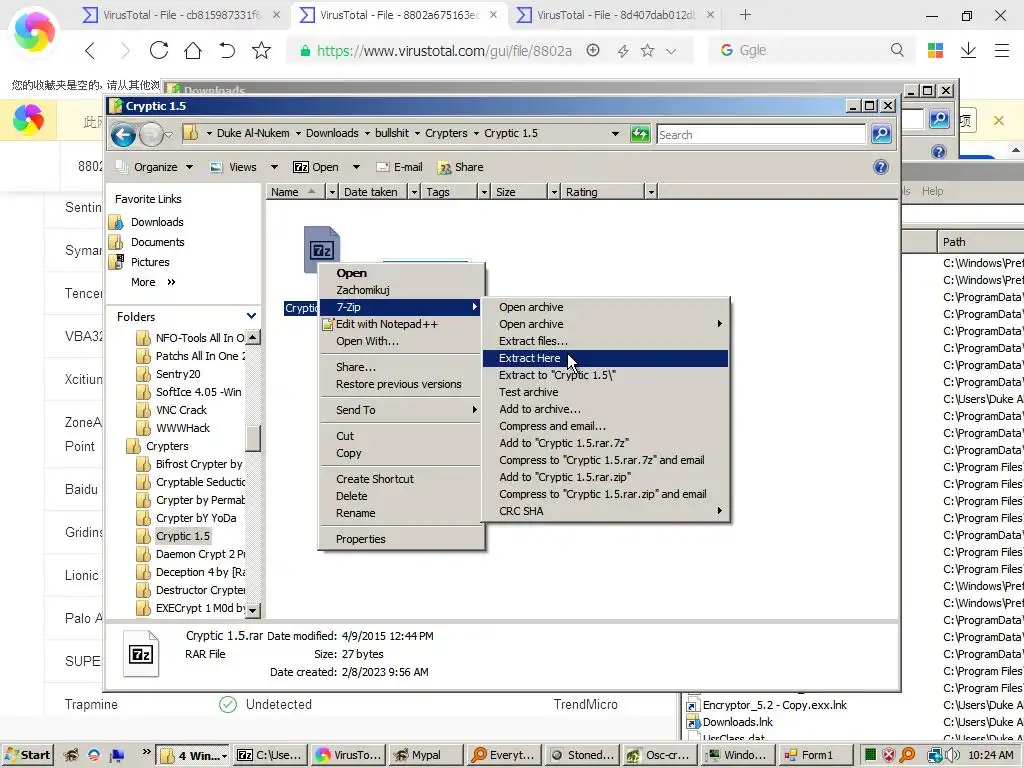
Task: Select Rename in context menu
Action: (402, 513)
